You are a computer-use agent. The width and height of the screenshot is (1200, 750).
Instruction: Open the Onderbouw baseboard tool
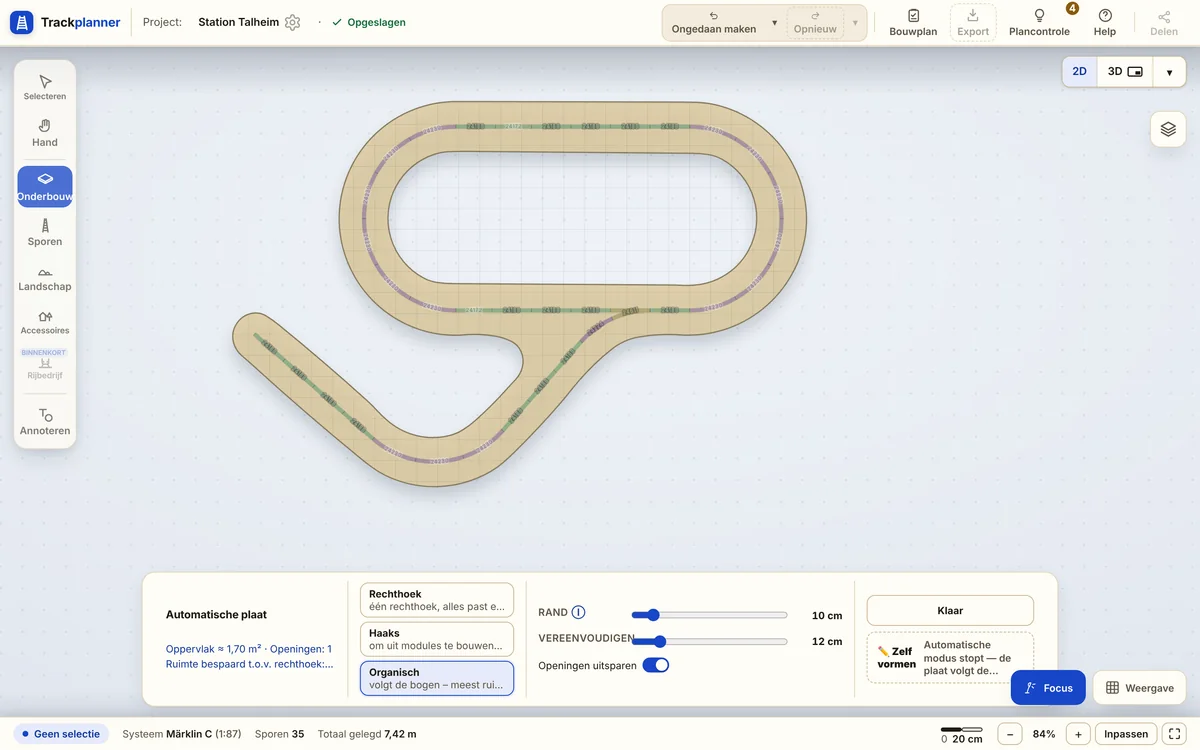(x=45, y=187)
